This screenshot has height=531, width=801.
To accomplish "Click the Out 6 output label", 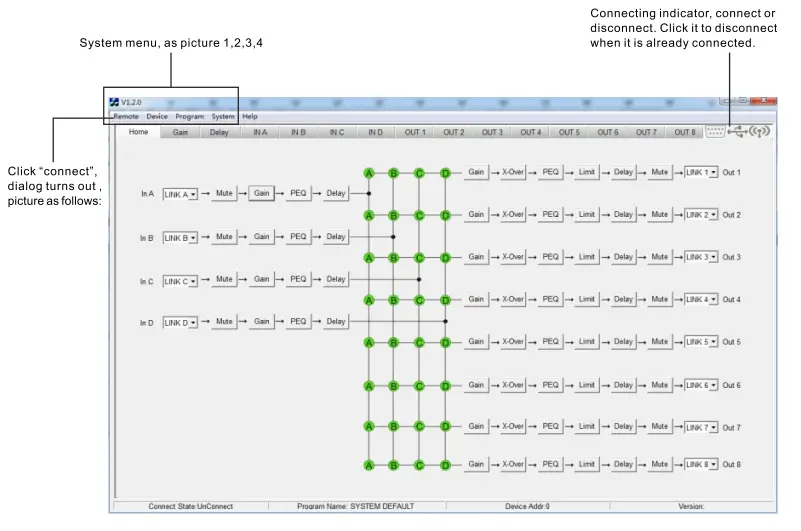I will (732, 385).
